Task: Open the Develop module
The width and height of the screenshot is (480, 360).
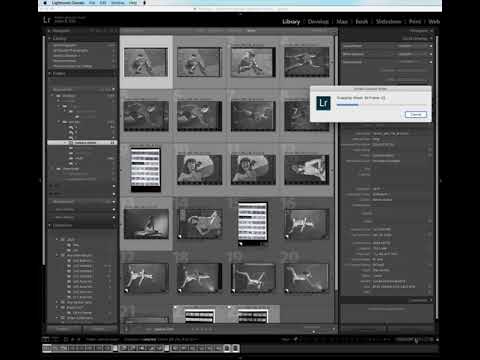Action: pyautogui.click(x=318, y=22)
